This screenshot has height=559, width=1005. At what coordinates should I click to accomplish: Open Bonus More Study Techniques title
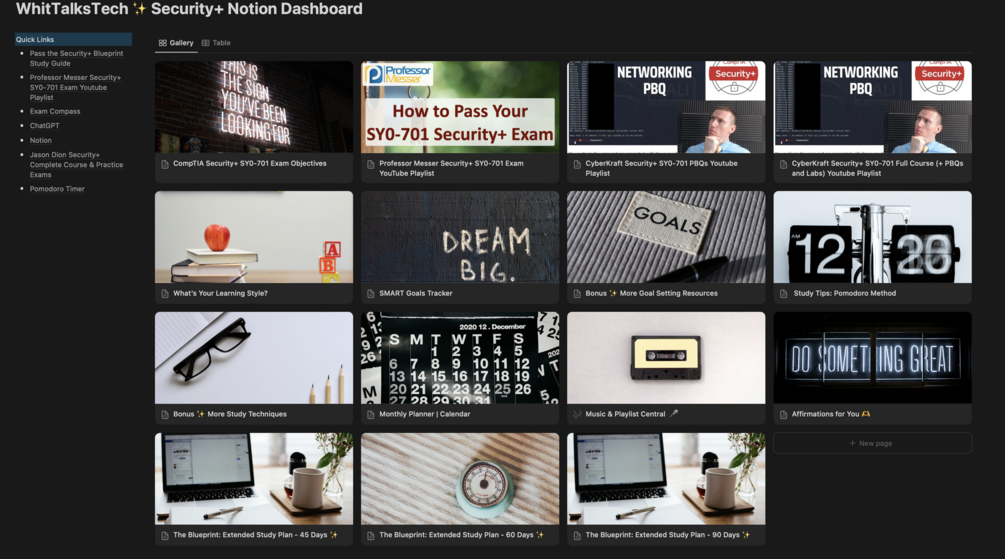point(229,414)
